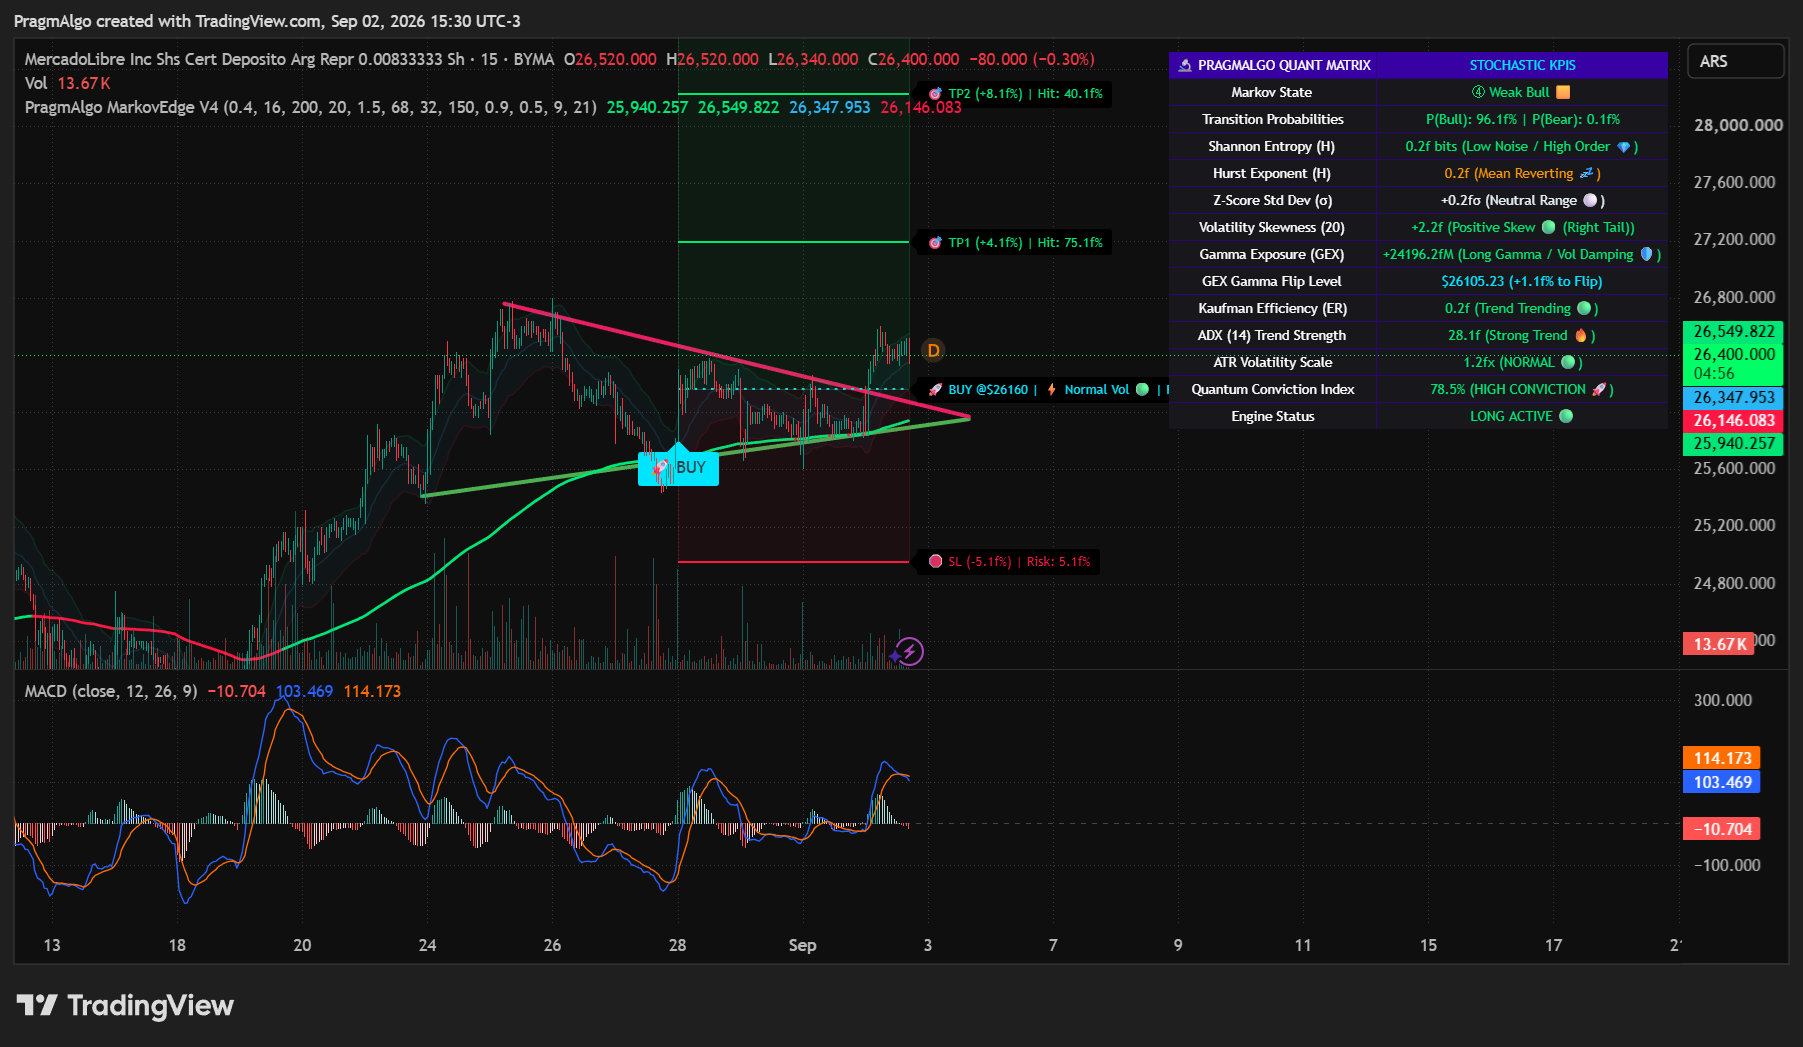Click the TP2 (+8.1f%) target label

click(1015, 94)
